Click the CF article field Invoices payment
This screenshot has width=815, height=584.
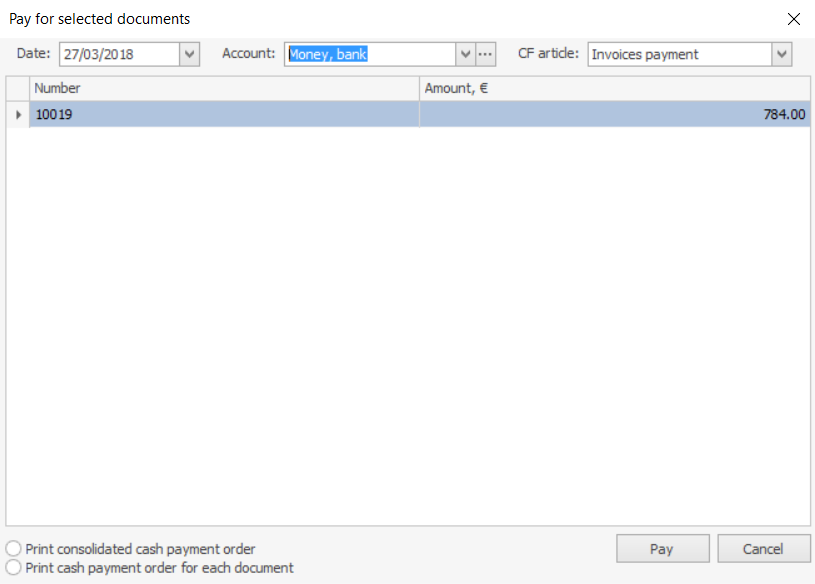click(678, 54)
